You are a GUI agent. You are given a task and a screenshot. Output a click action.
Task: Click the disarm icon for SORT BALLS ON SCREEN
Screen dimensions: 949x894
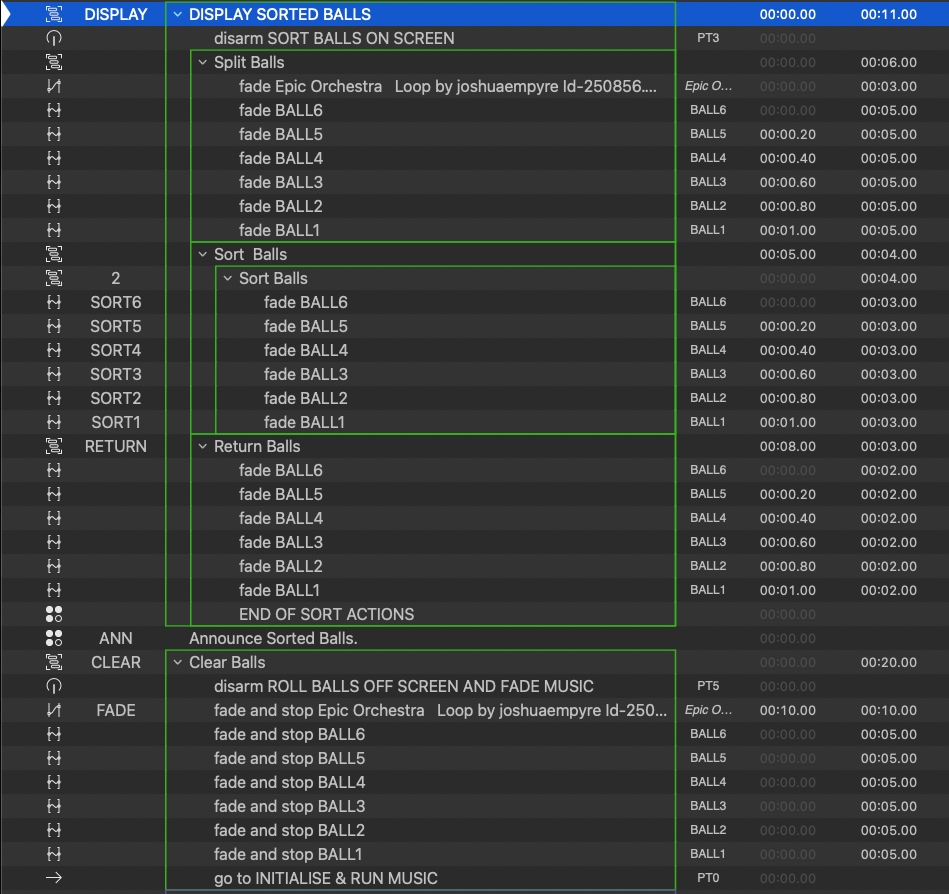coord(54,39)
